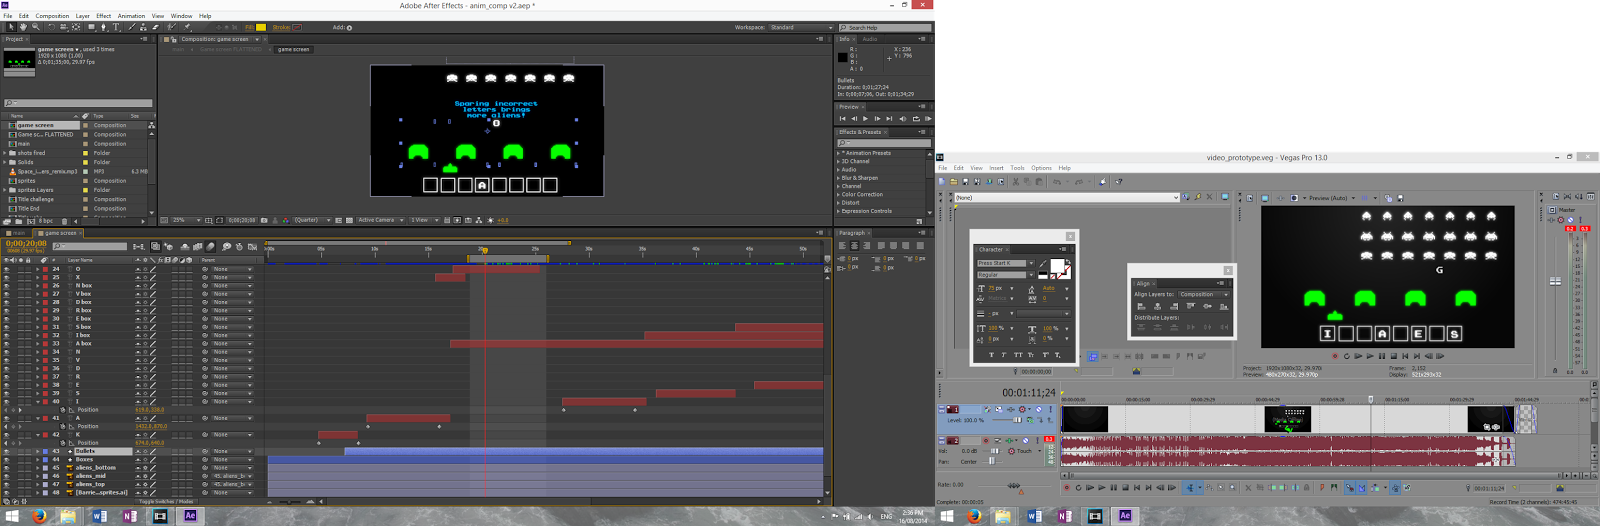1600x526 pixels.
Task: Select the Type tool in After Effects
Action: pyautogui.click(x=116, y=28)
